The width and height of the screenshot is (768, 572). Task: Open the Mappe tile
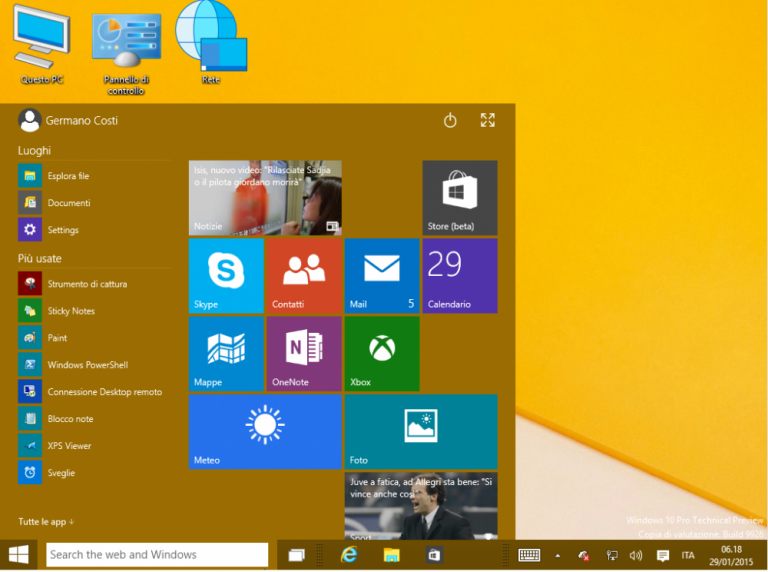(226, 354)
